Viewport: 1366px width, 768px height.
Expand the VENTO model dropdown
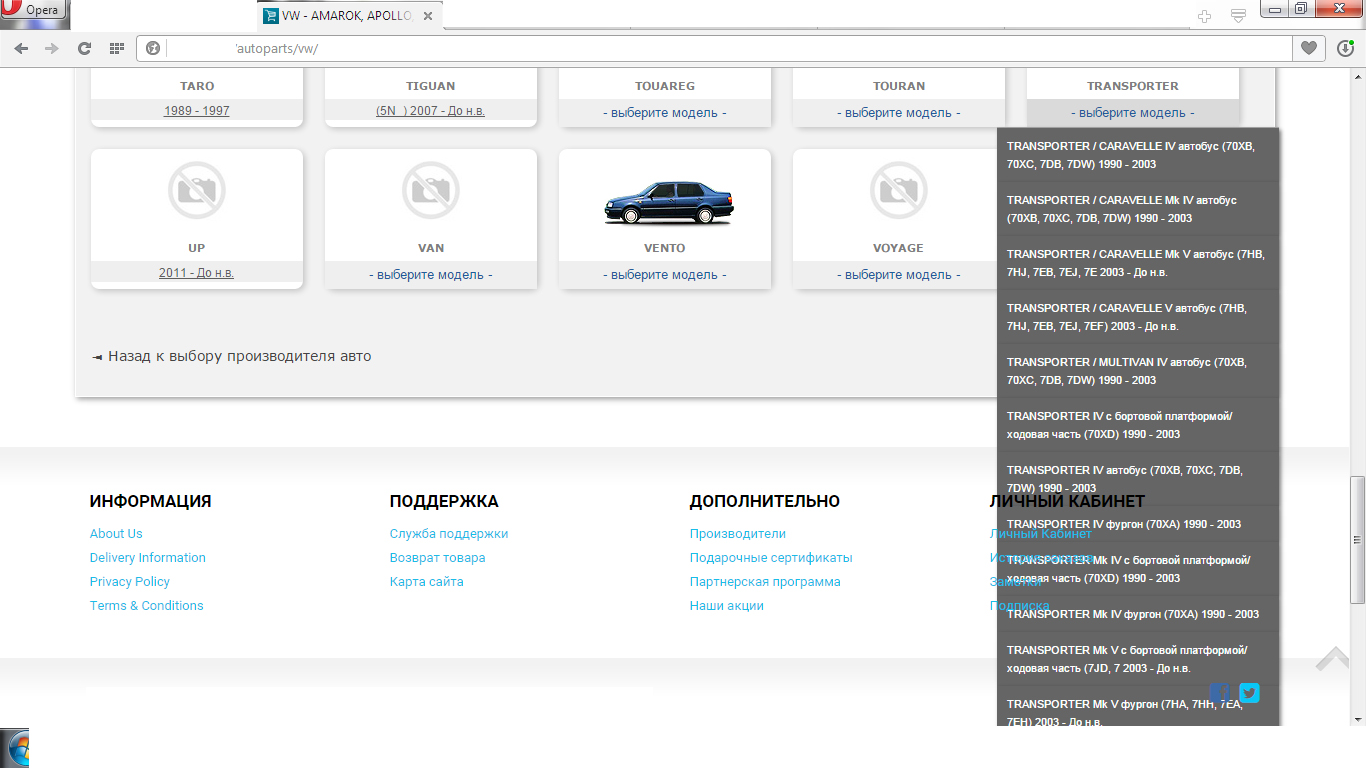click(664, 275)
